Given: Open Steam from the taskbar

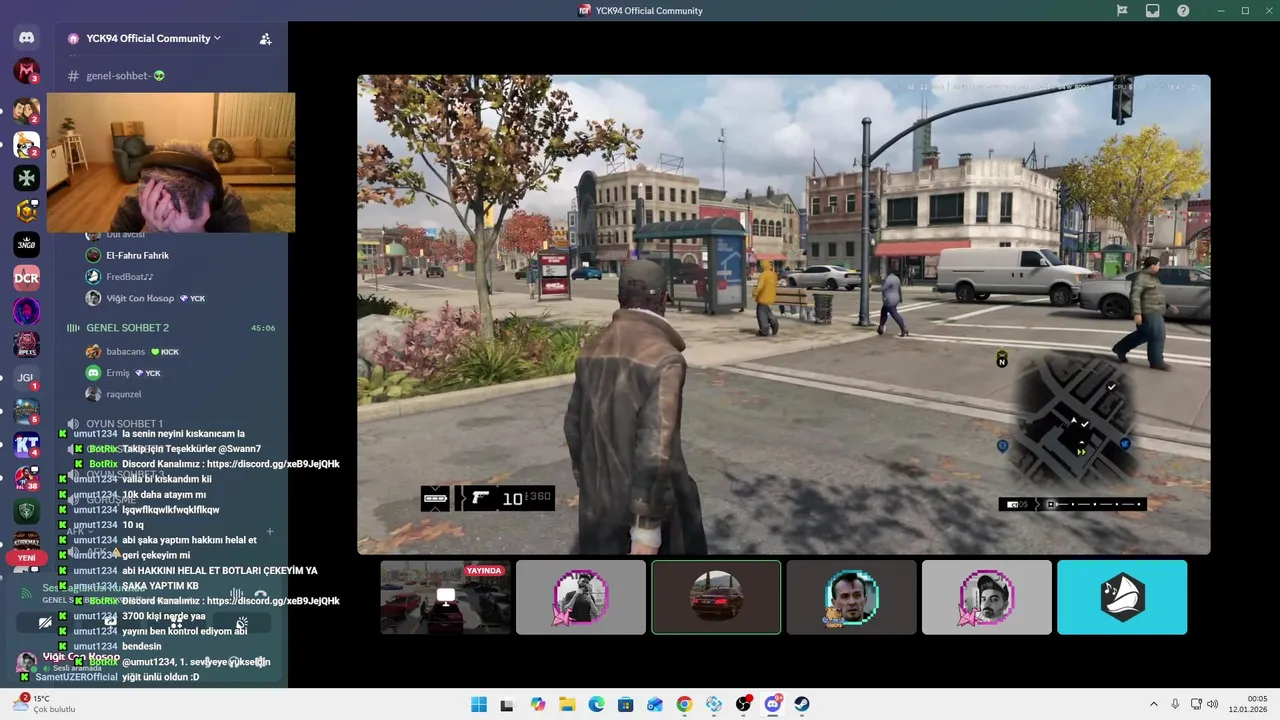Looking at the screenshot, I should pos(802,704).
